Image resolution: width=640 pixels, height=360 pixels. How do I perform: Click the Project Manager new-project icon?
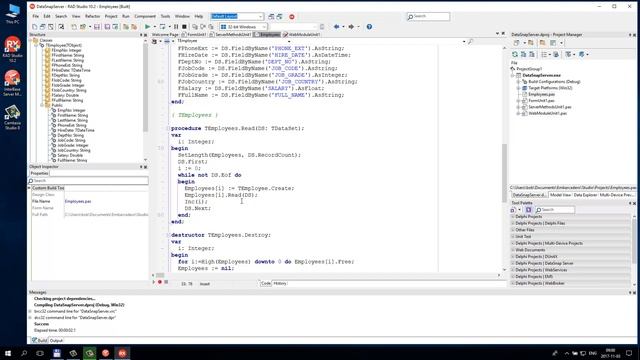[x=516, y=43]
